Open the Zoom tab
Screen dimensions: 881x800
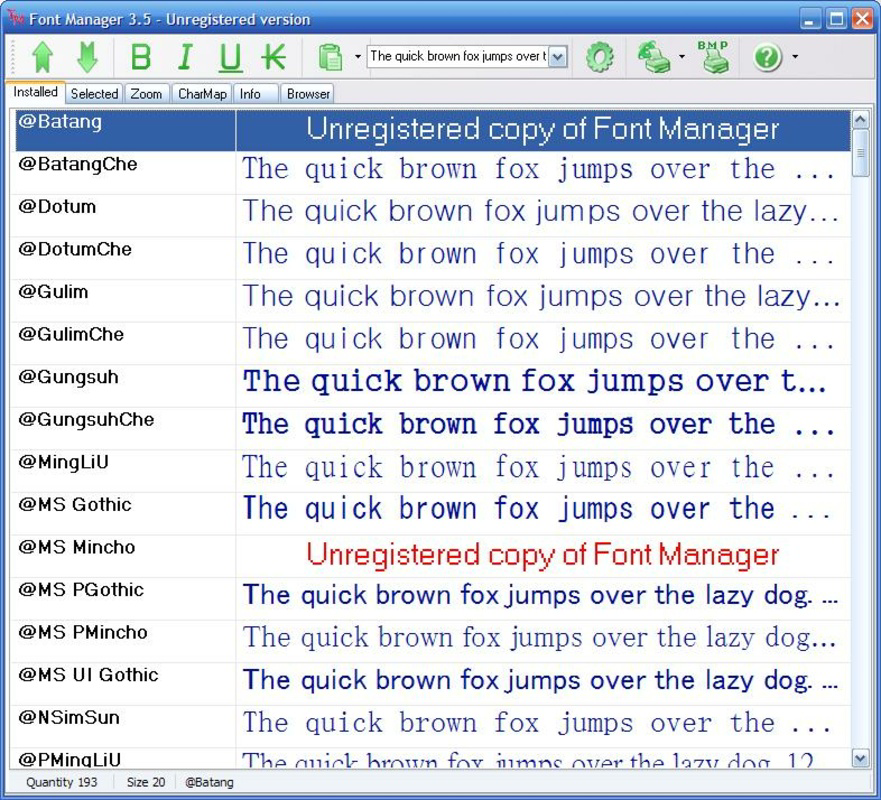pos(146,94)
